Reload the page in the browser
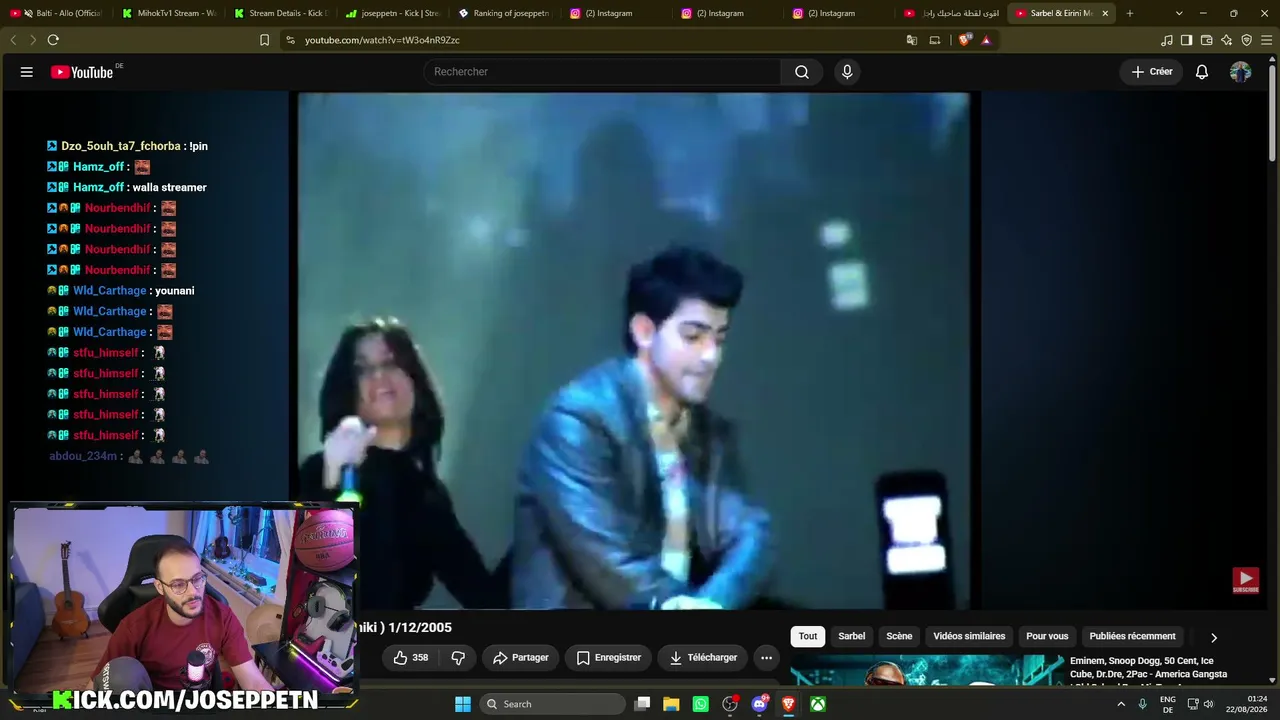The height and width of the screenshot is (720, 1280). pyautogui.click(x=53, y=40)
